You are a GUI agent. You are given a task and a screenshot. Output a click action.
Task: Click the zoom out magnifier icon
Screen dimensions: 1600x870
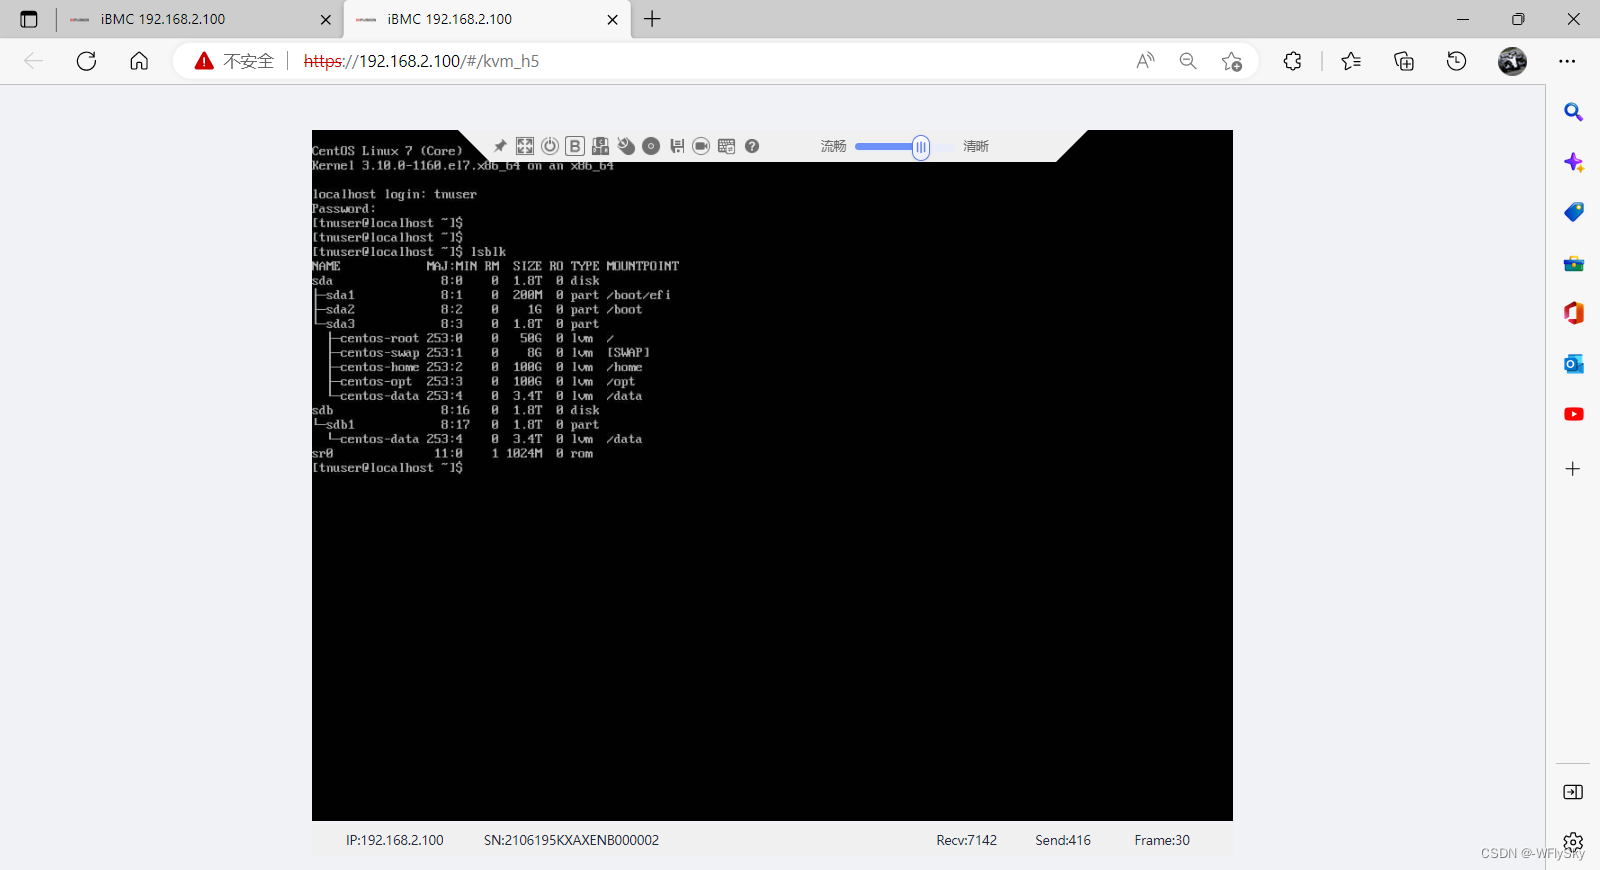(1188, 61)
